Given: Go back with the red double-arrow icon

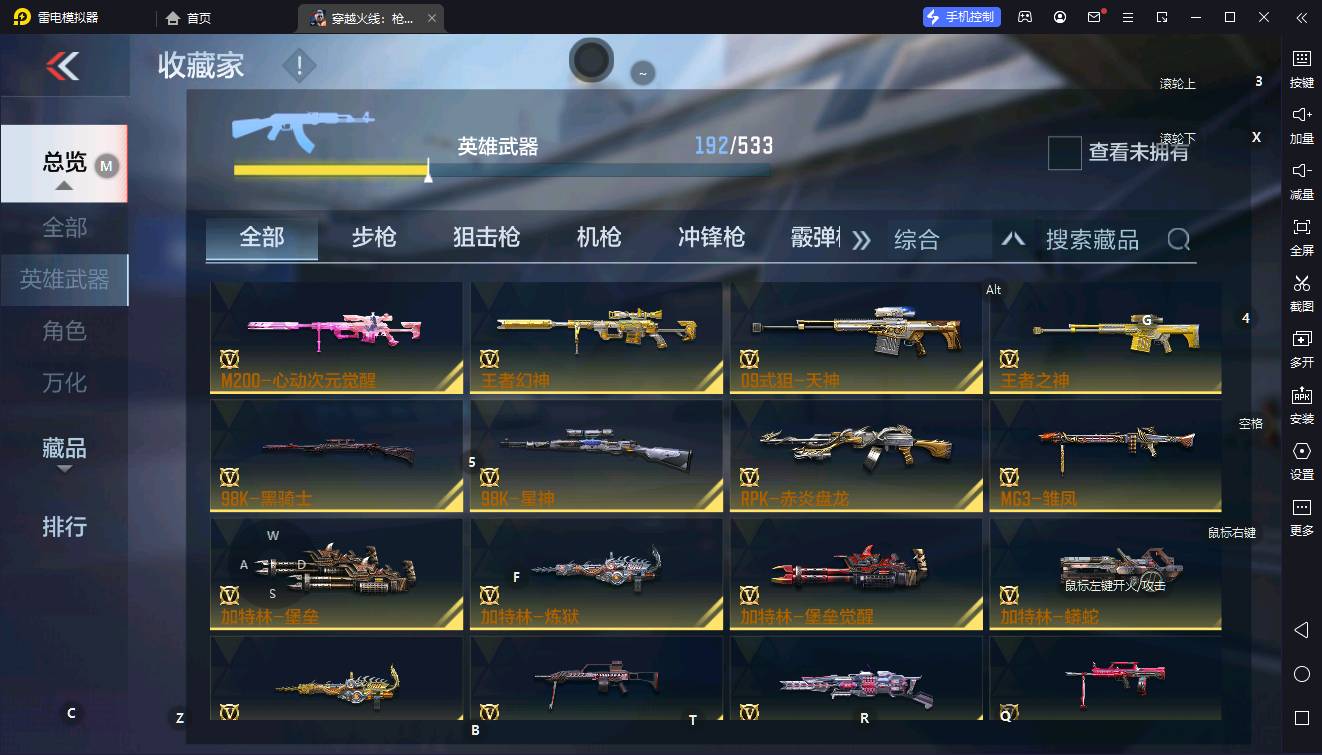Looking at the screenshot, I should (62, 66).
